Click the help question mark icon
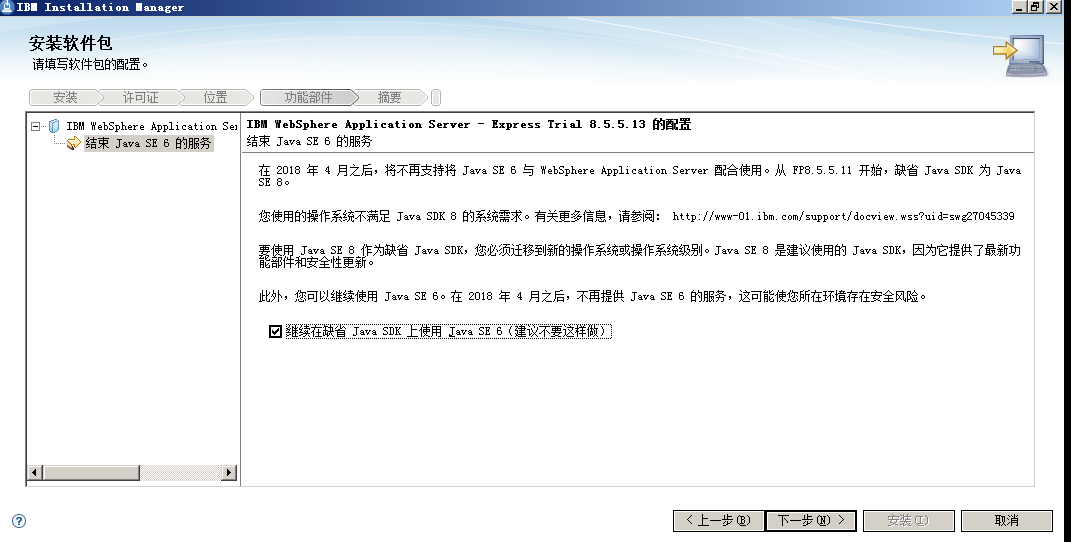Viewport: 1071px width, 542px height. (19, 521)
